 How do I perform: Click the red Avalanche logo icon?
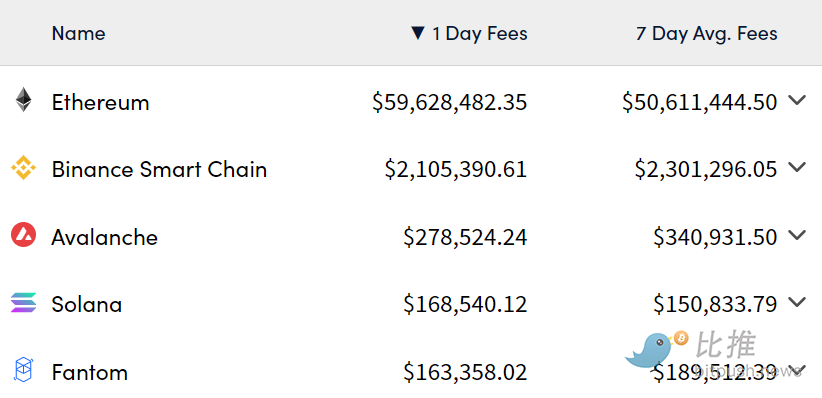(x=23, y=234)
